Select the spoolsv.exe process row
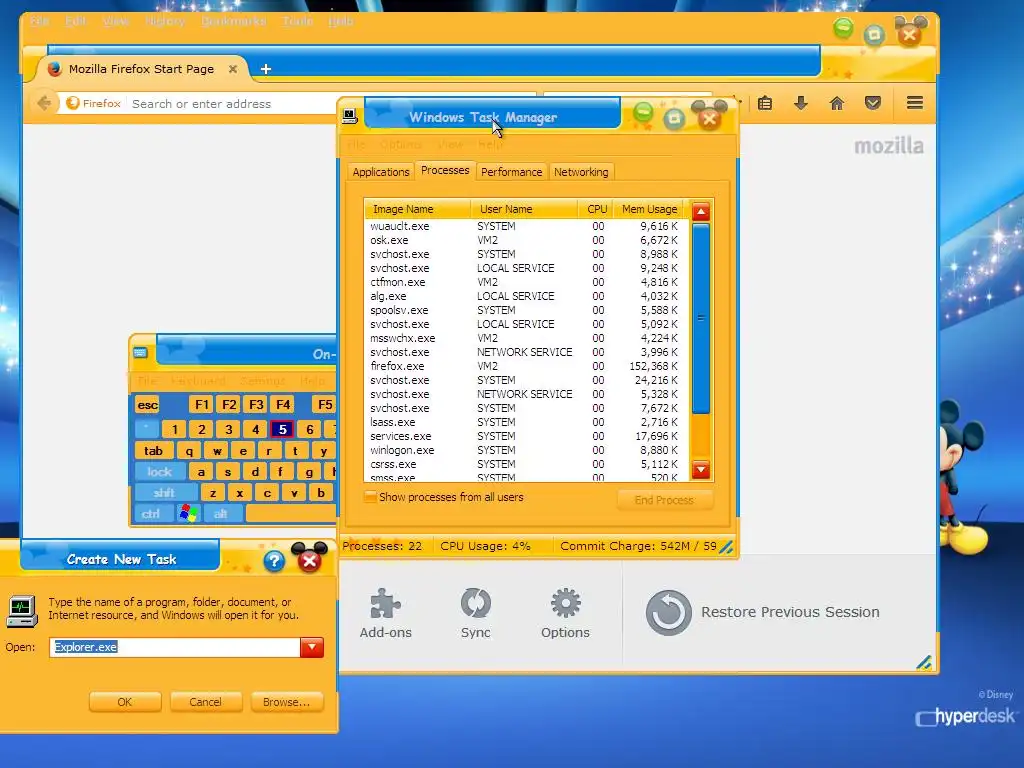Viewport: 1024px width, 768px height. (524, 310)
